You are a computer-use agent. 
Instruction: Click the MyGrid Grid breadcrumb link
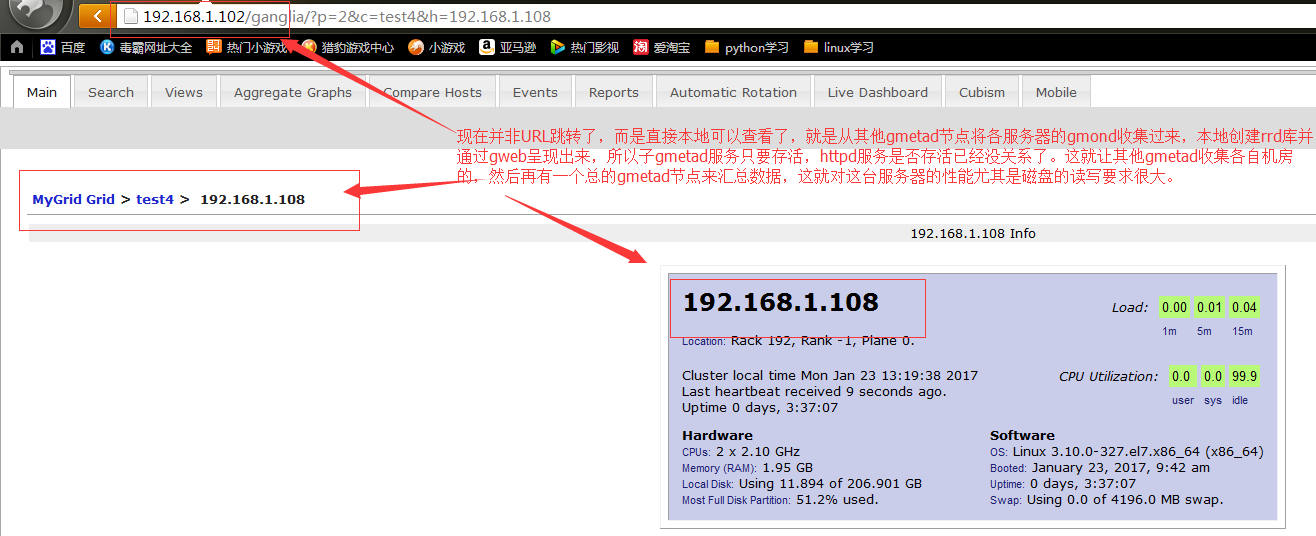click(73, 199)
